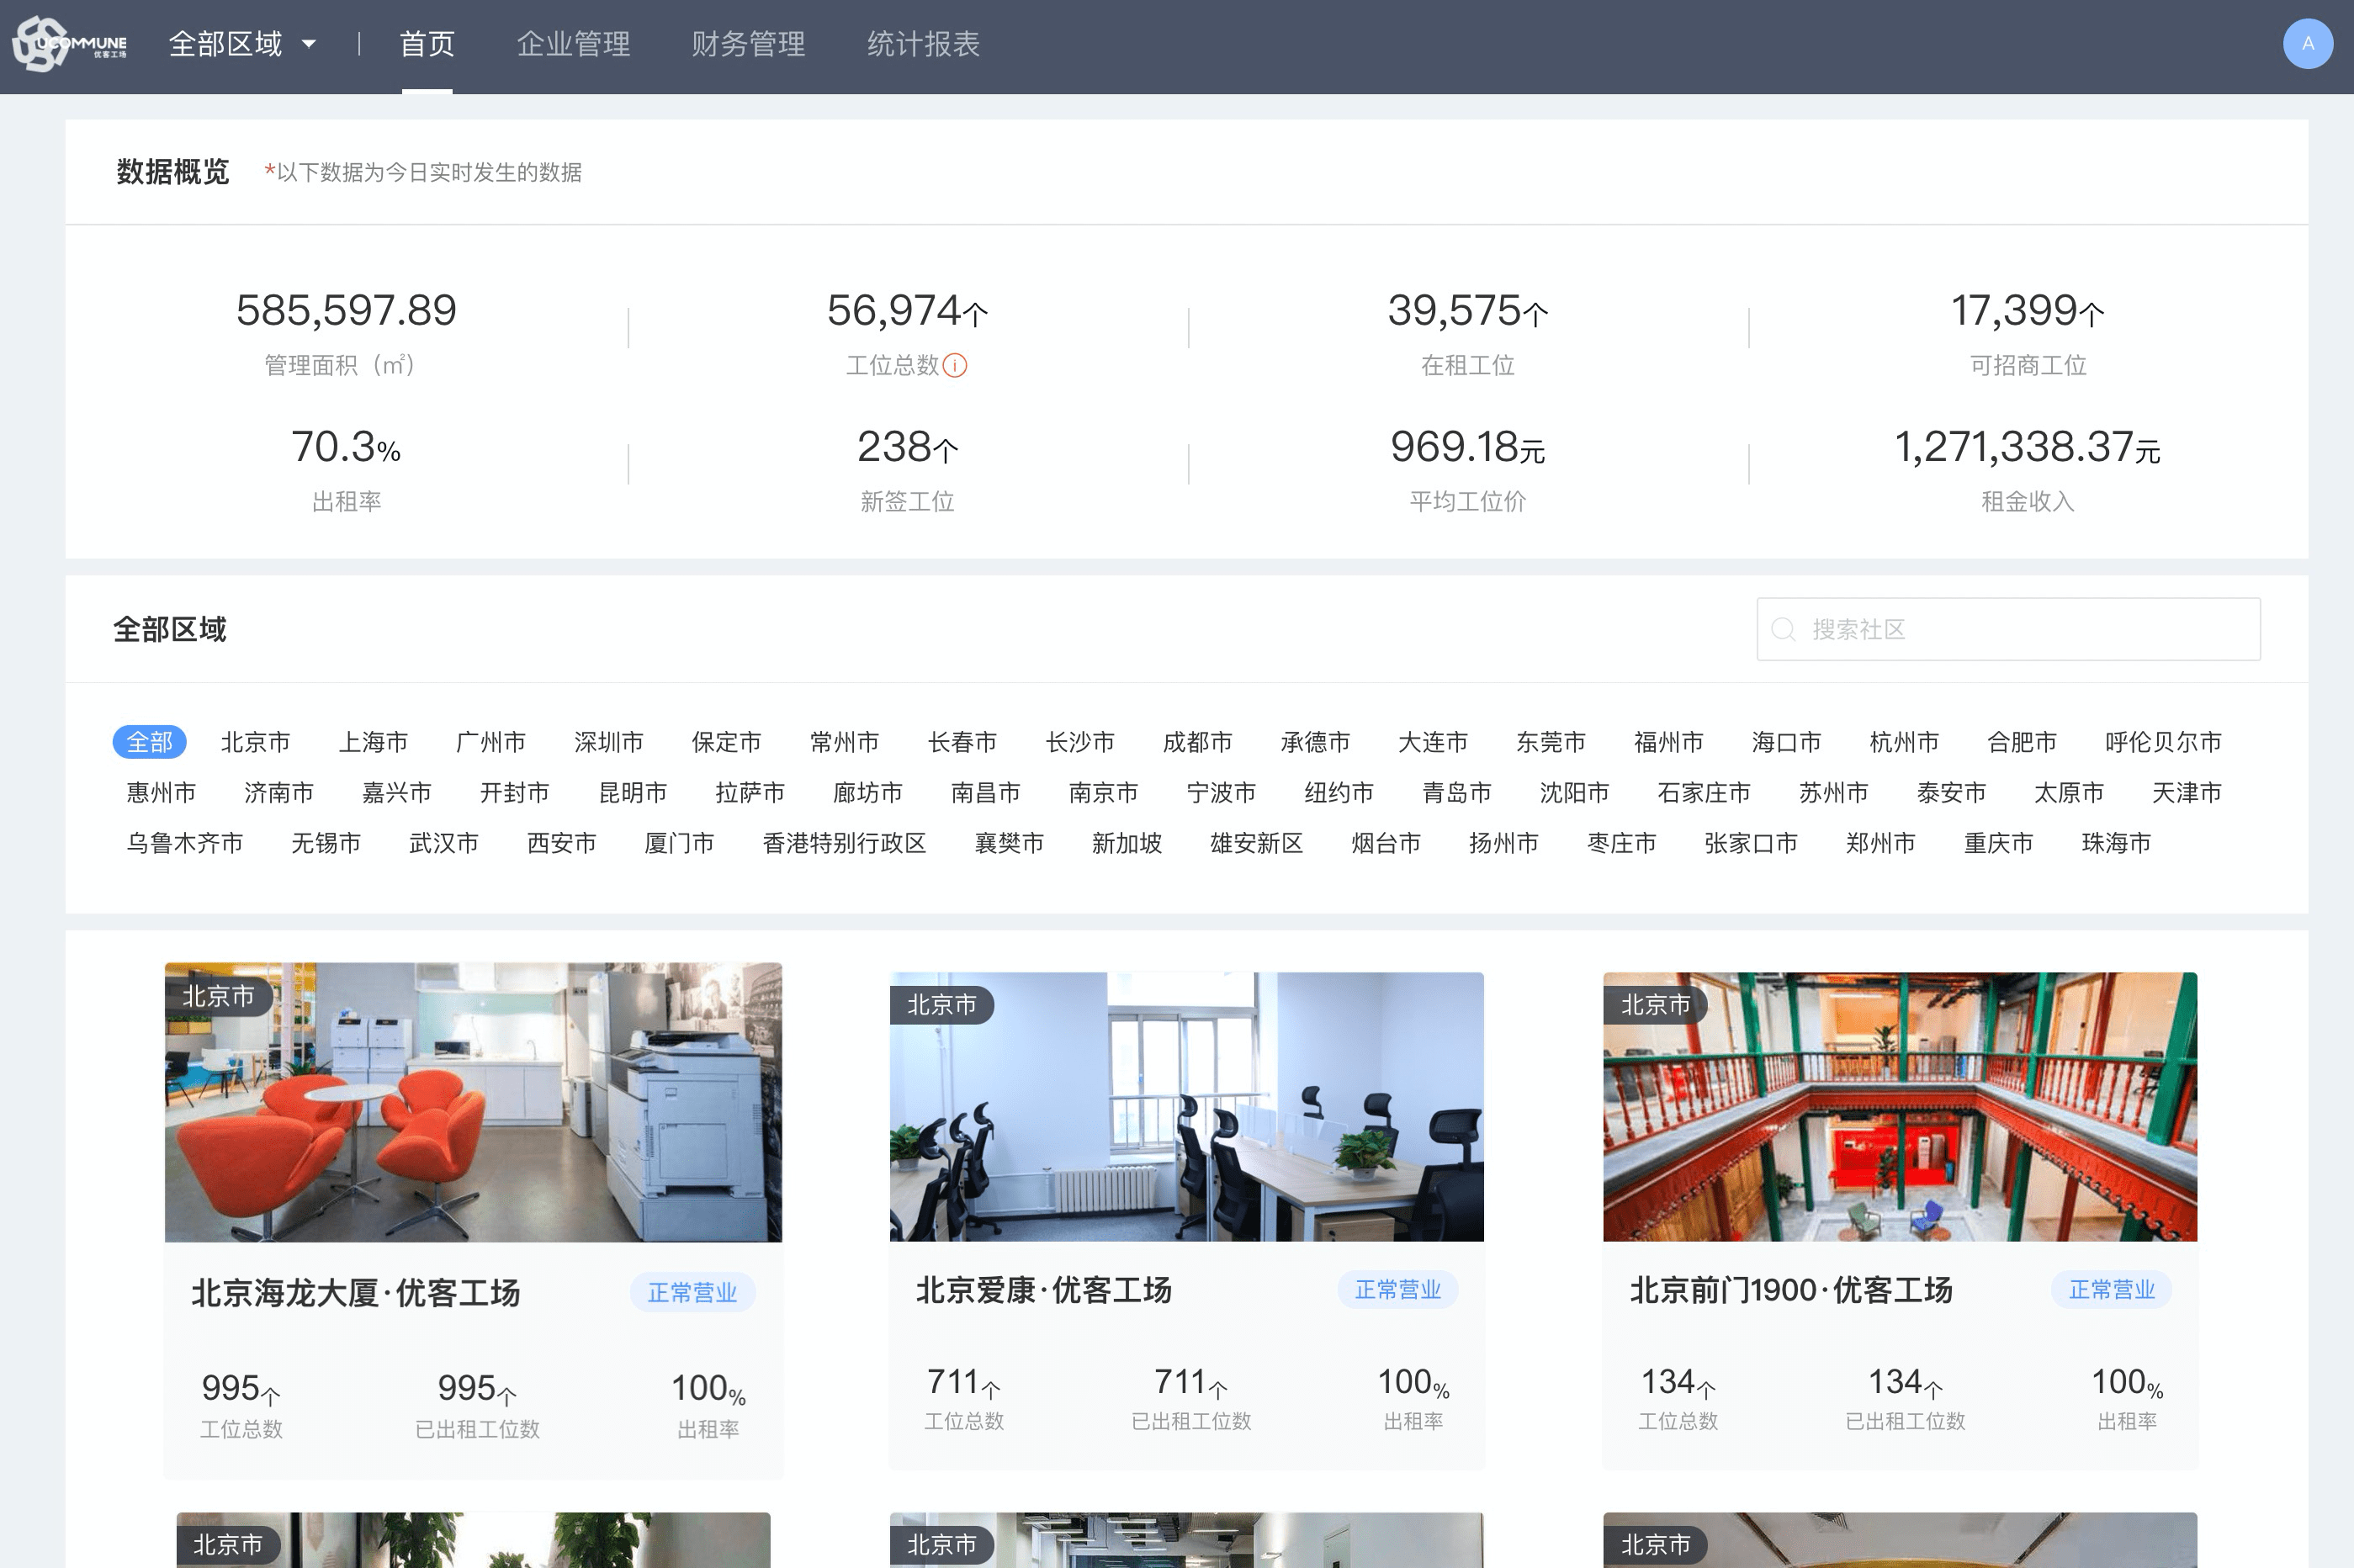Viewport: 2354px width, 1568px height.
Task: Filter by 福州市
Action: click(x=1669, y=742)
